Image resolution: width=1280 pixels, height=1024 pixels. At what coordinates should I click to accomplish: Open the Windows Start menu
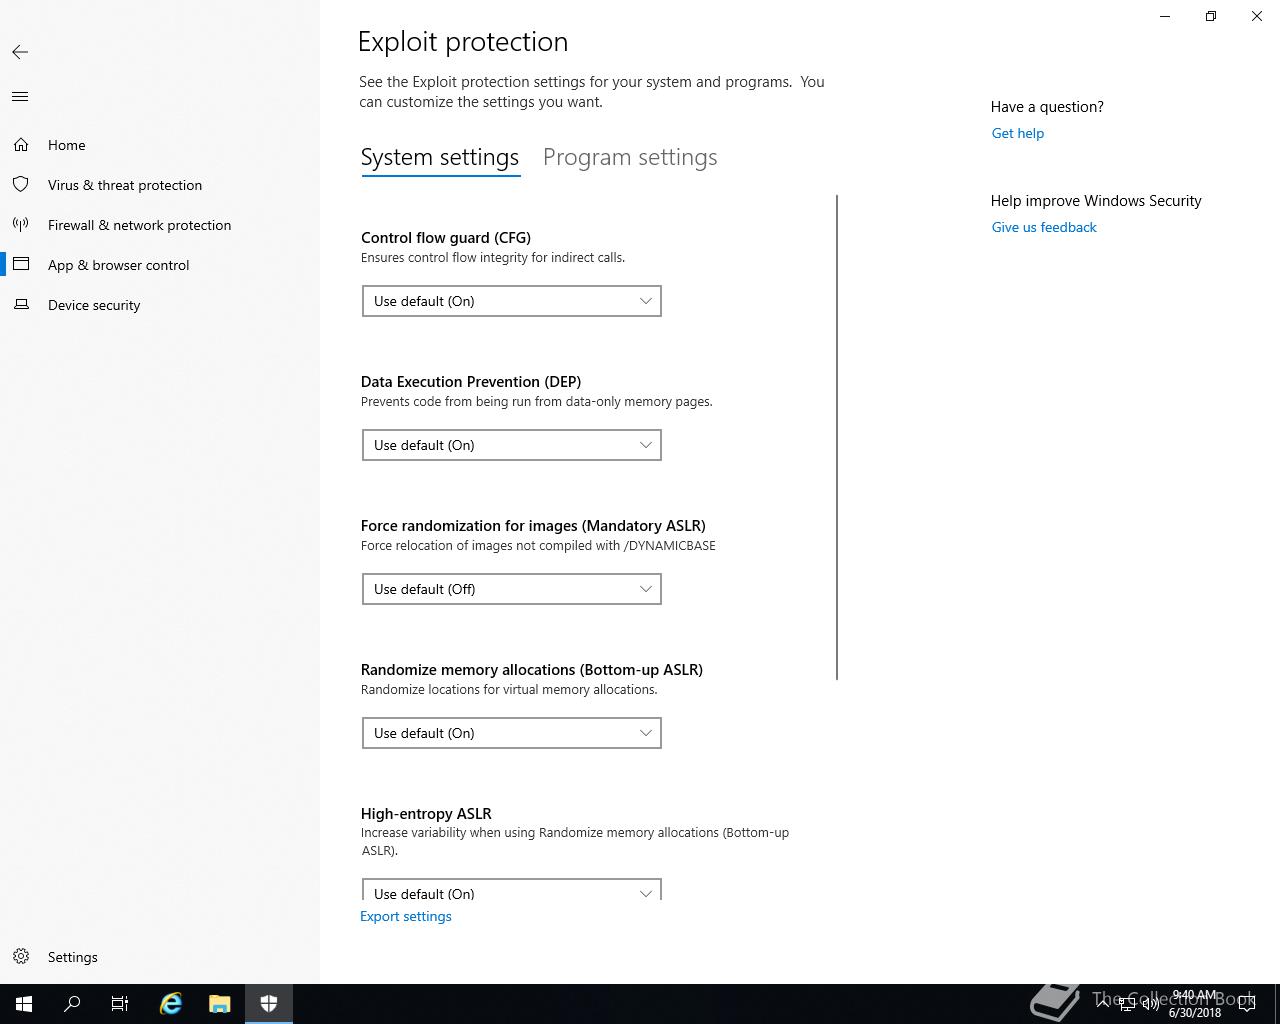(24, 1004)
